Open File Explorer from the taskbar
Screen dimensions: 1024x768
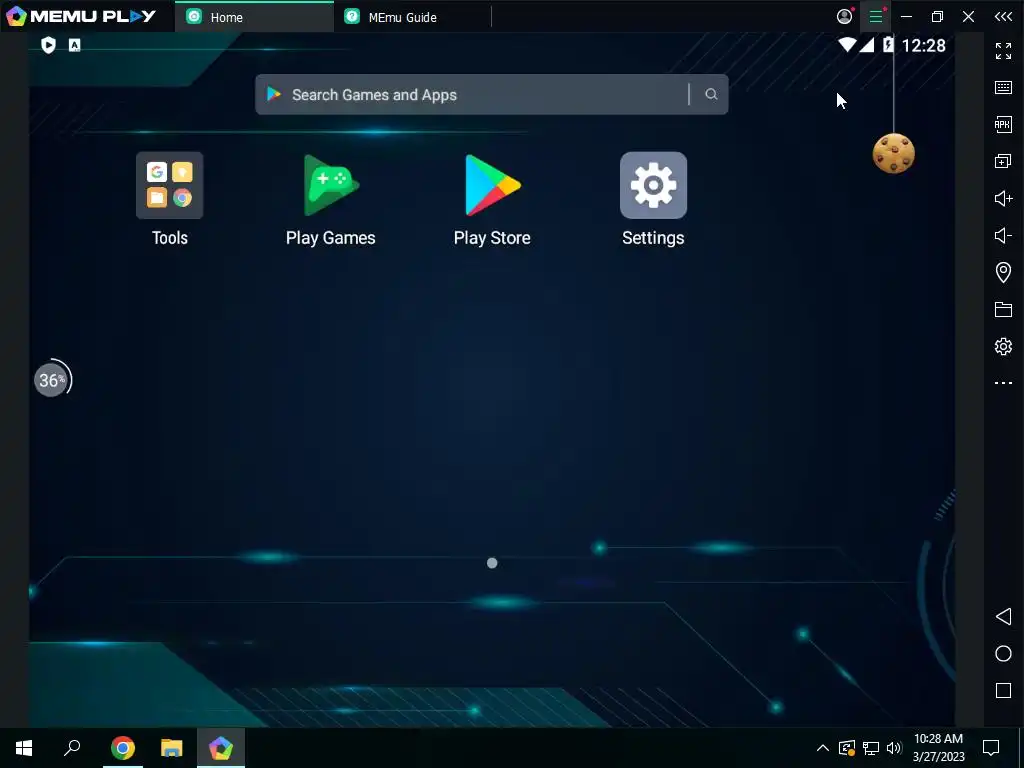pos(171,748)
